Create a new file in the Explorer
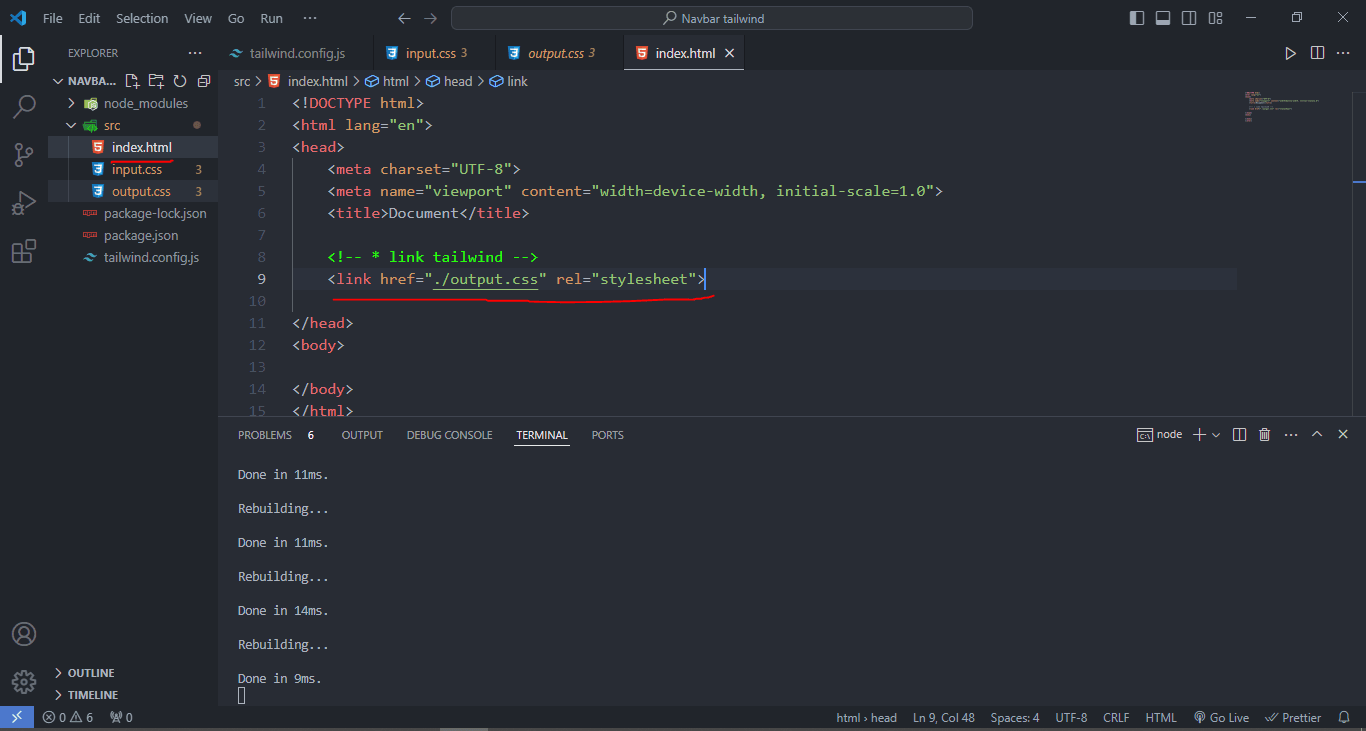Viewport: 1366px width, 731px height. click(131, 80)
